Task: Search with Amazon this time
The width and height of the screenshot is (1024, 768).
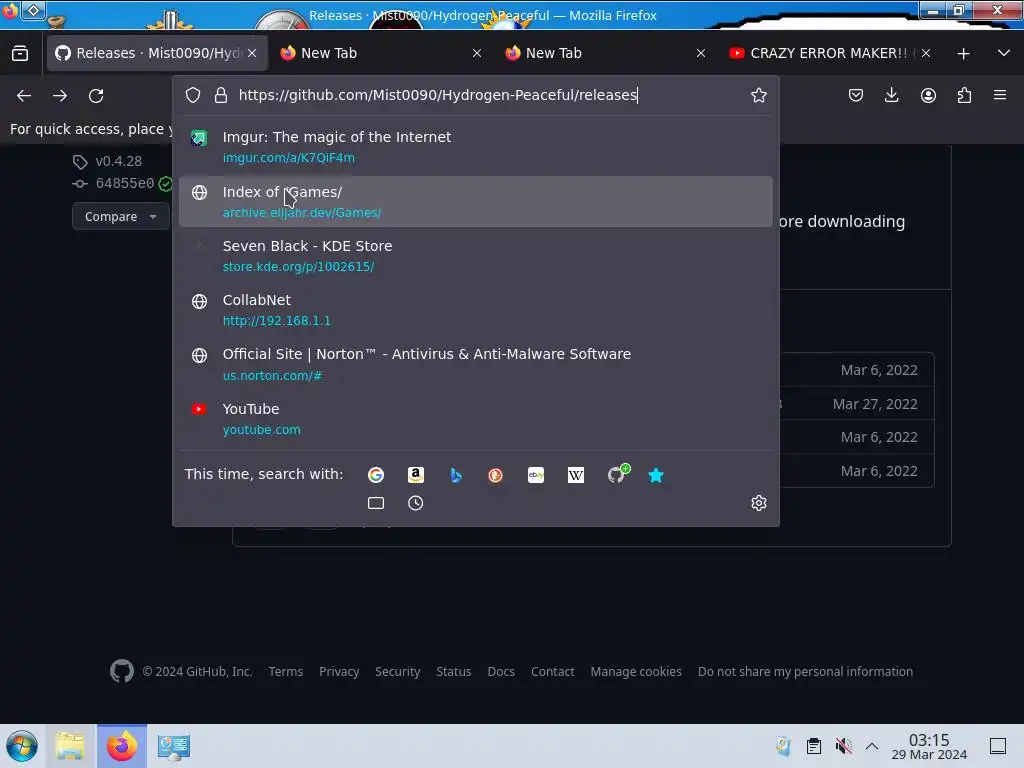Action: (416, 475)
